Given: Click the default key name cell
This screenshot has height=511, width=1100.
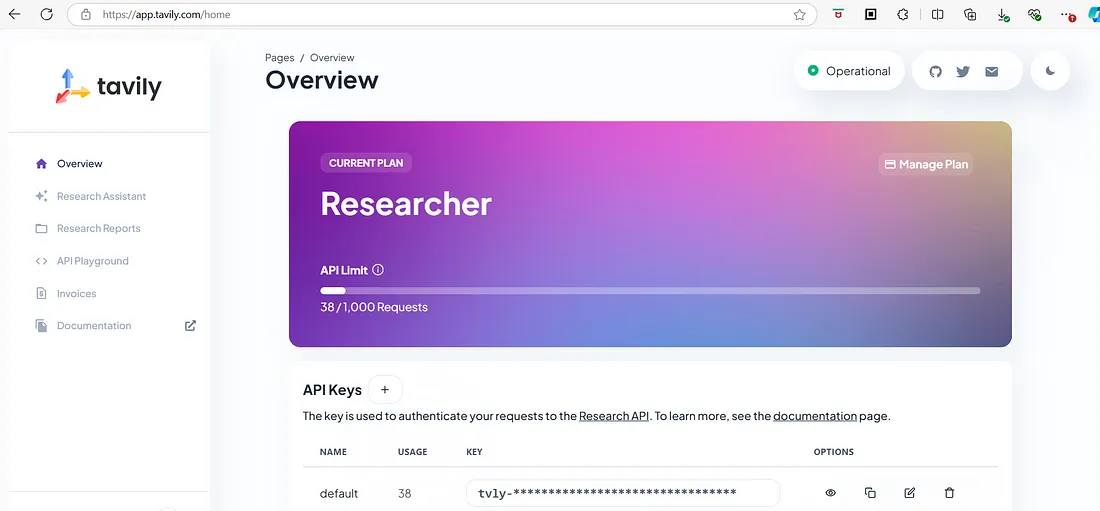Looking at the screenshot, I should (x=339, y=493).
